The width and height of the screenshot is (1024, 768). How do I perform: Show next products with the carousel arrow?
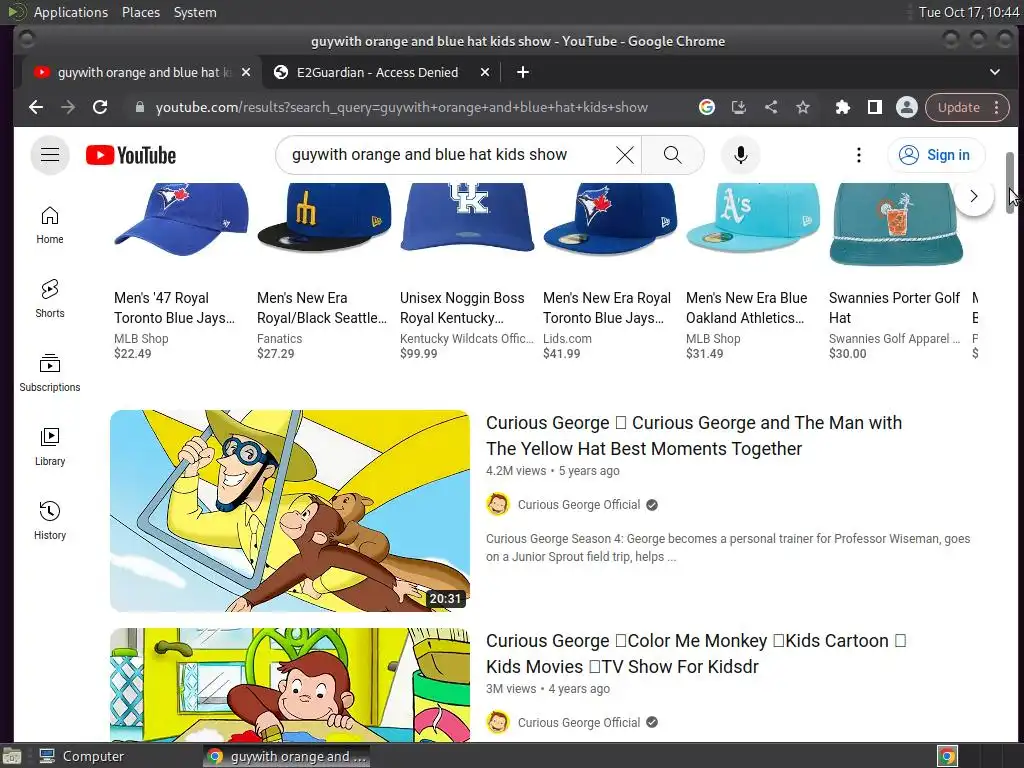click(974, 196)
